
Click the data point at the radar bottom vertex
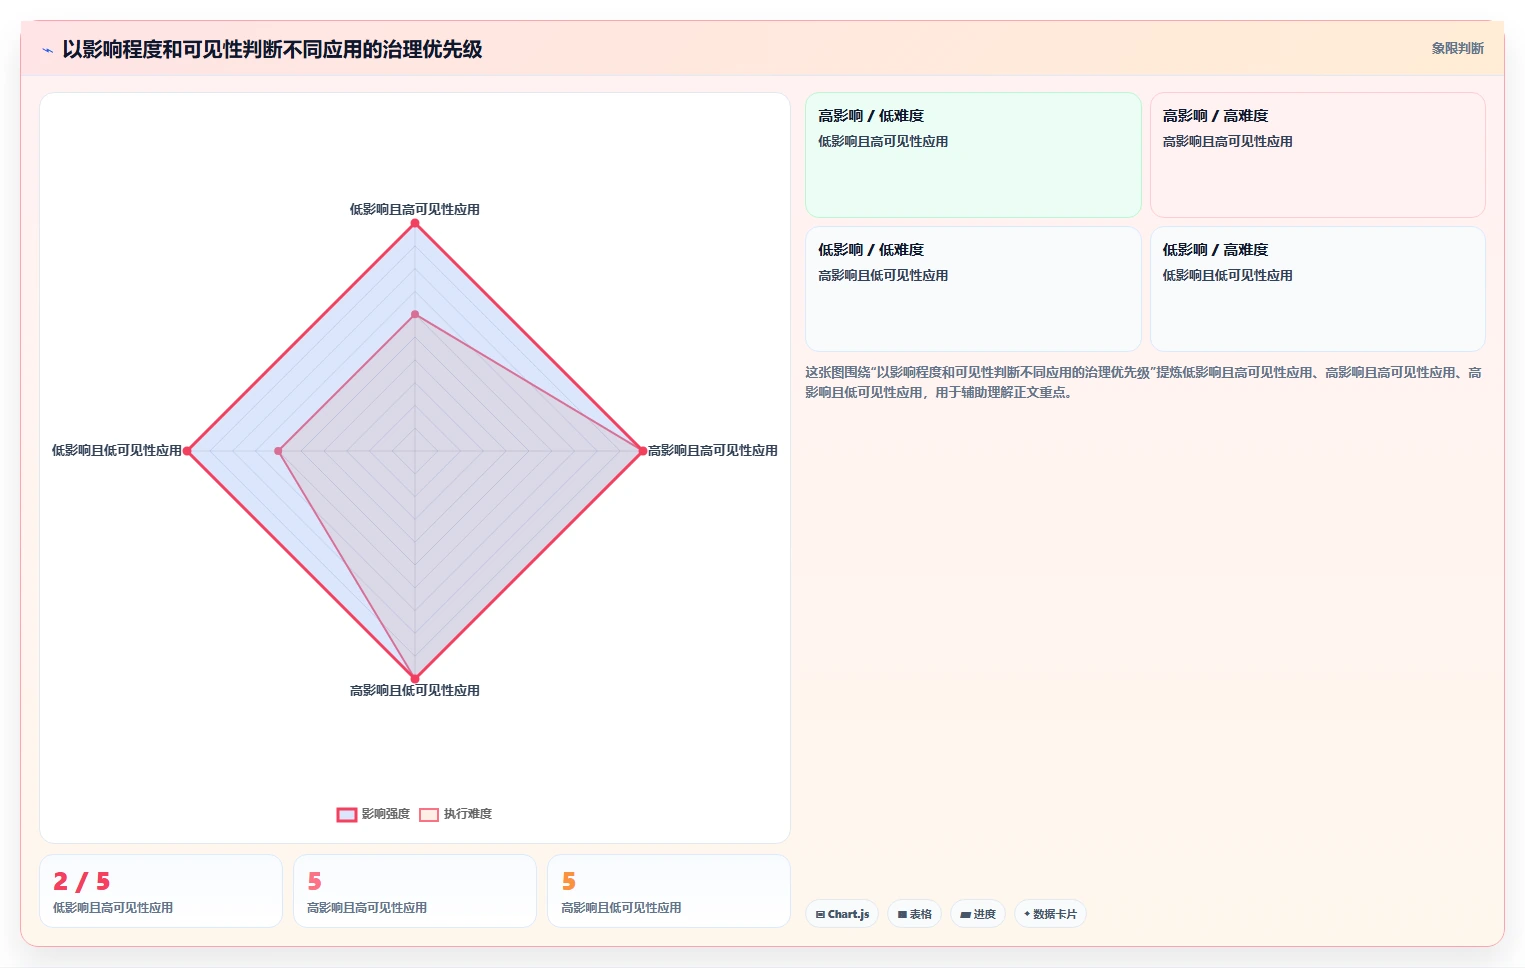click(x=415, y=679)
